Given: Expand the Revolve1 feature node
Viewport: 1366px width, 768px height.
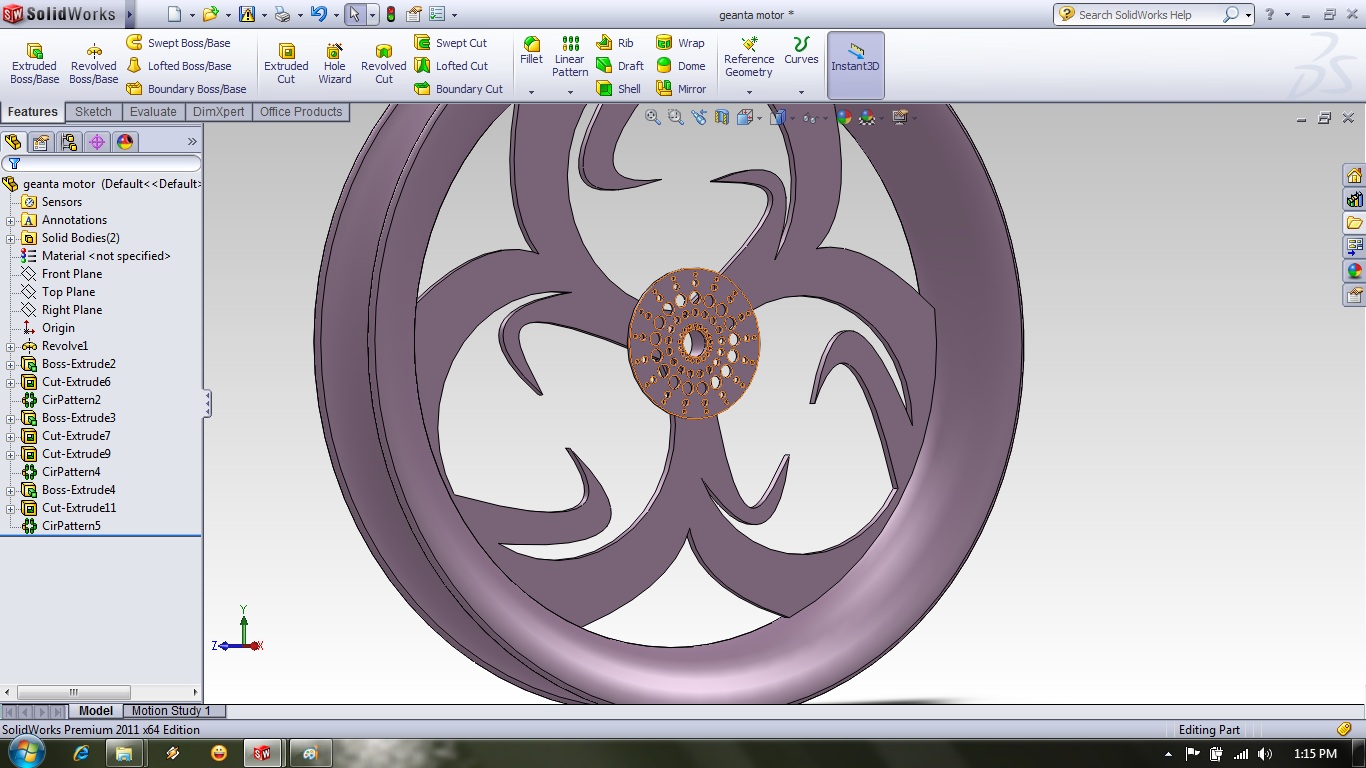Looking at the screenshot, I should click(x=11, y=346).
